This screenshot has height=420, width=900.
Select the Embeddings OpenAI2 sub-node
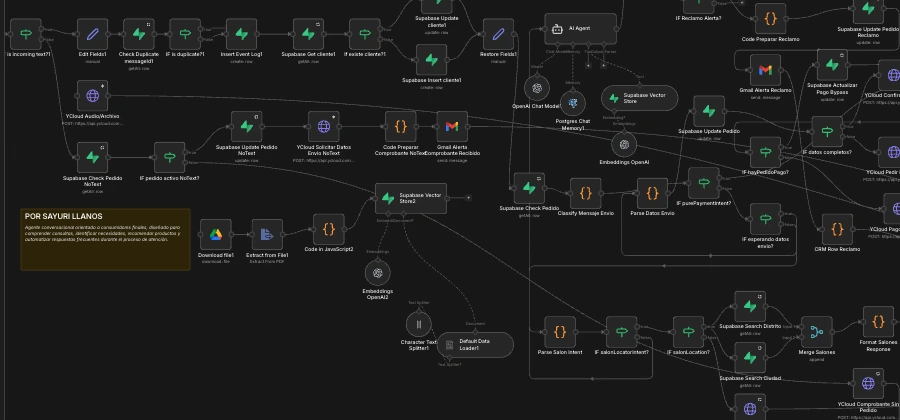click(x=377, y=273)
